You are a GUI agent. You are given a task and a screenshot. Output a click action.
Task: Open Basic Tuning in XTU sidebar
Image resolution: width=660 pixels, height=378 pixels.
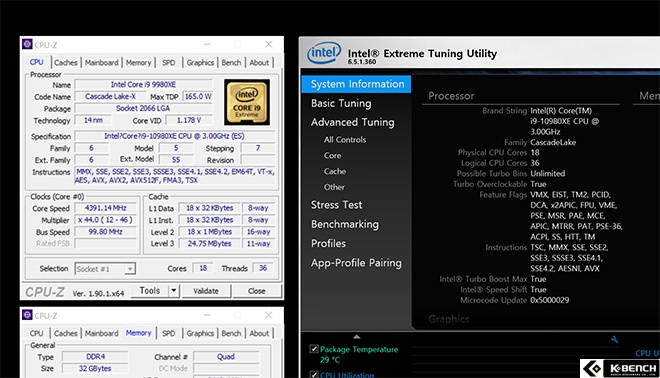click(341, 103)
